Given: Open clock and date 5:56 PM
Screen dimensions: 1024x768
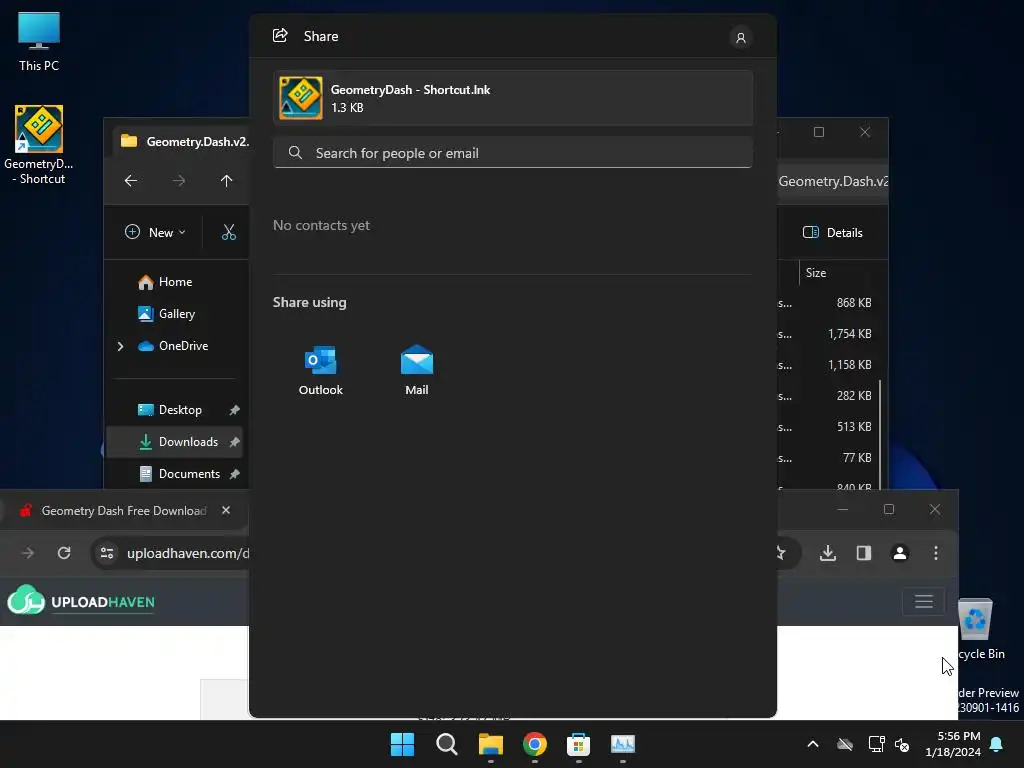Looking at the screenshot, I should 953,744.
